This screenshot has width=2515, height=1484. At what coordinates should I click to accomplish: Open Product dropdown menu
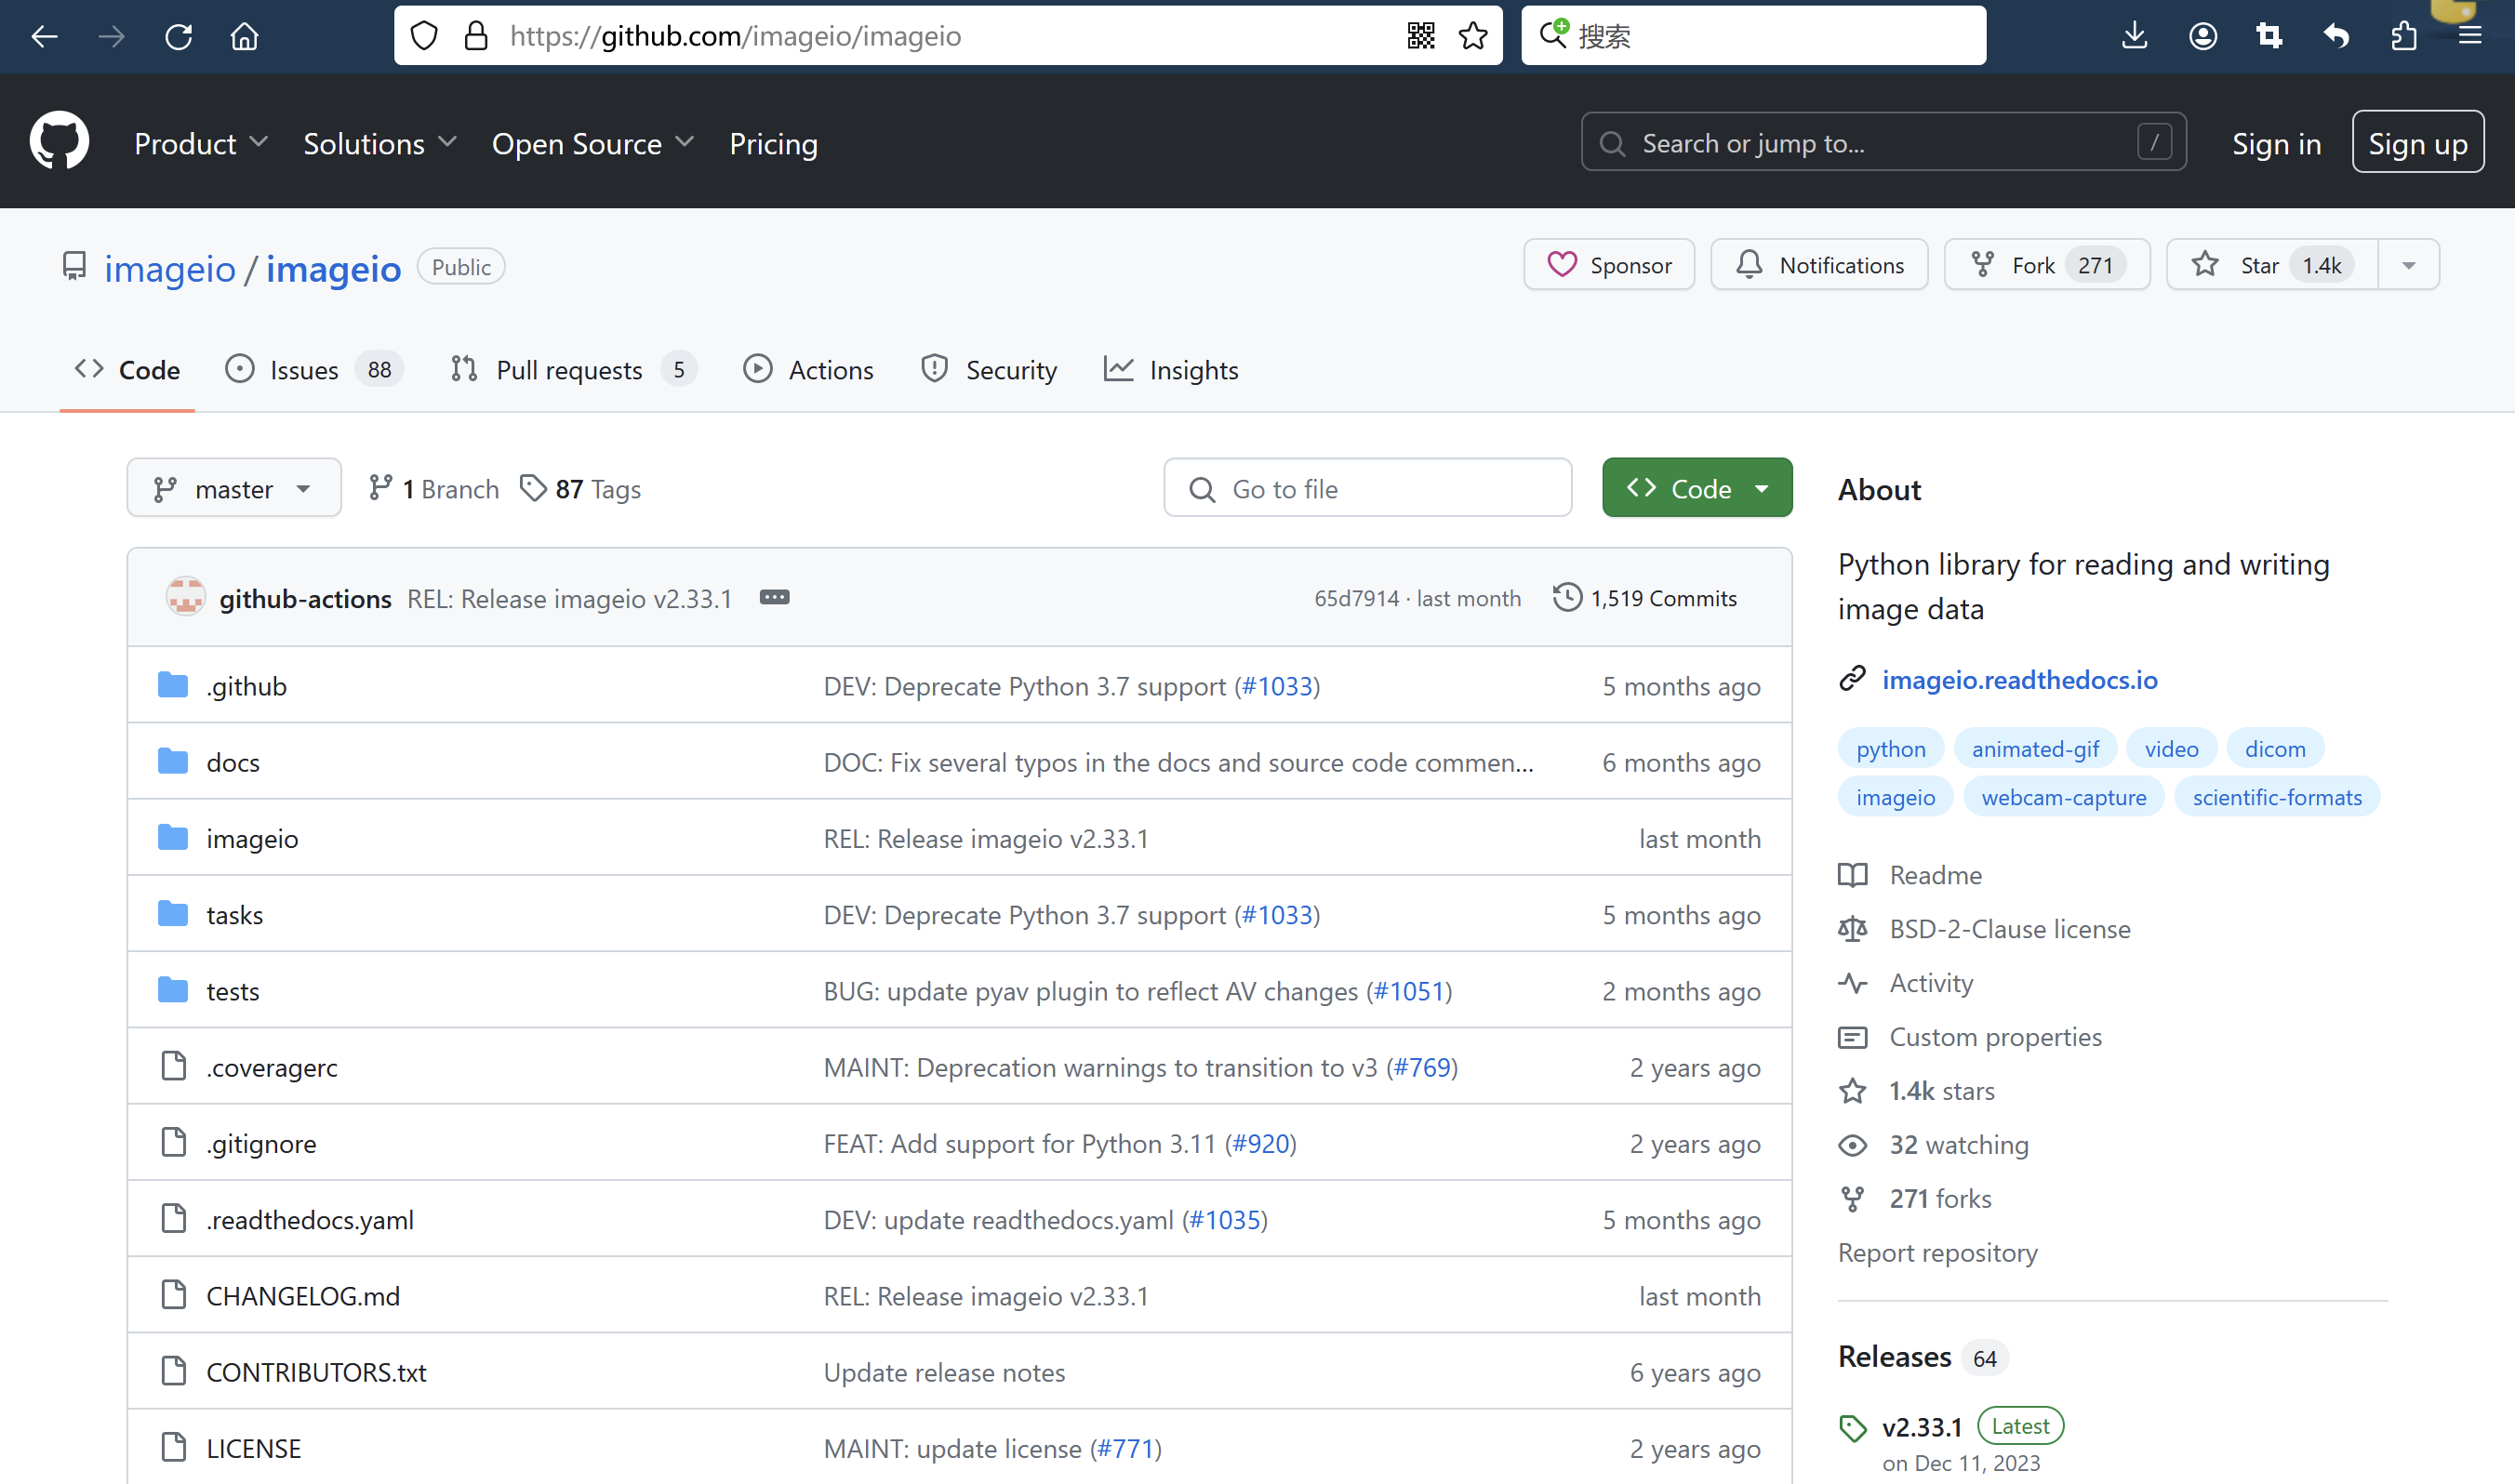201,144
